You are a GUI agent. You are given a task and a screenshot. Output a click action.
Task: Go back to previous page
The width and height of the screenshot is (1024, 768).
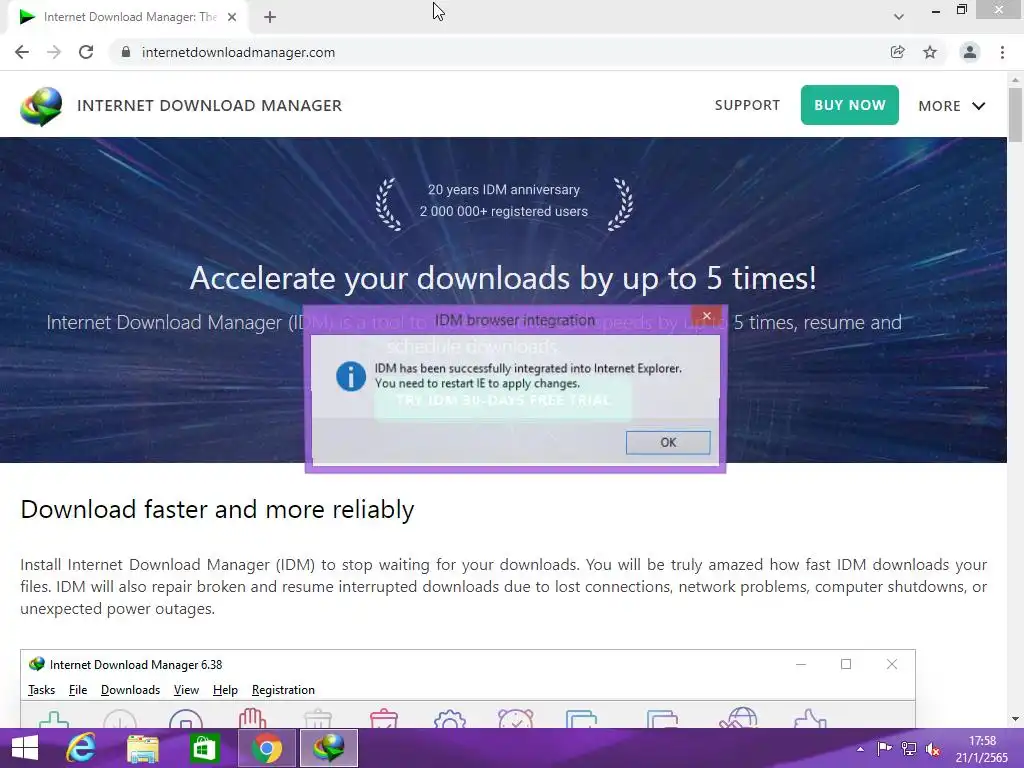tap(22, 52)
